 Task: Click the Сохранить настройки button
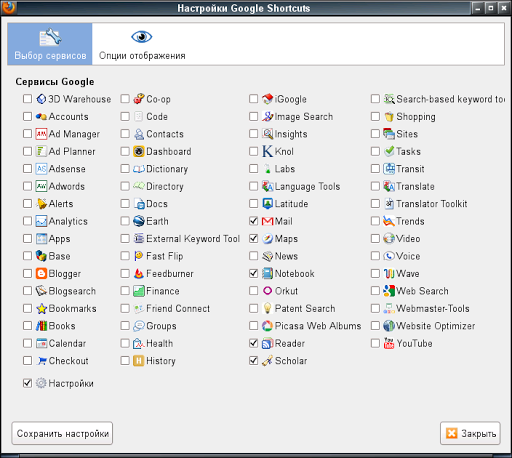click(x=62, y=433)
